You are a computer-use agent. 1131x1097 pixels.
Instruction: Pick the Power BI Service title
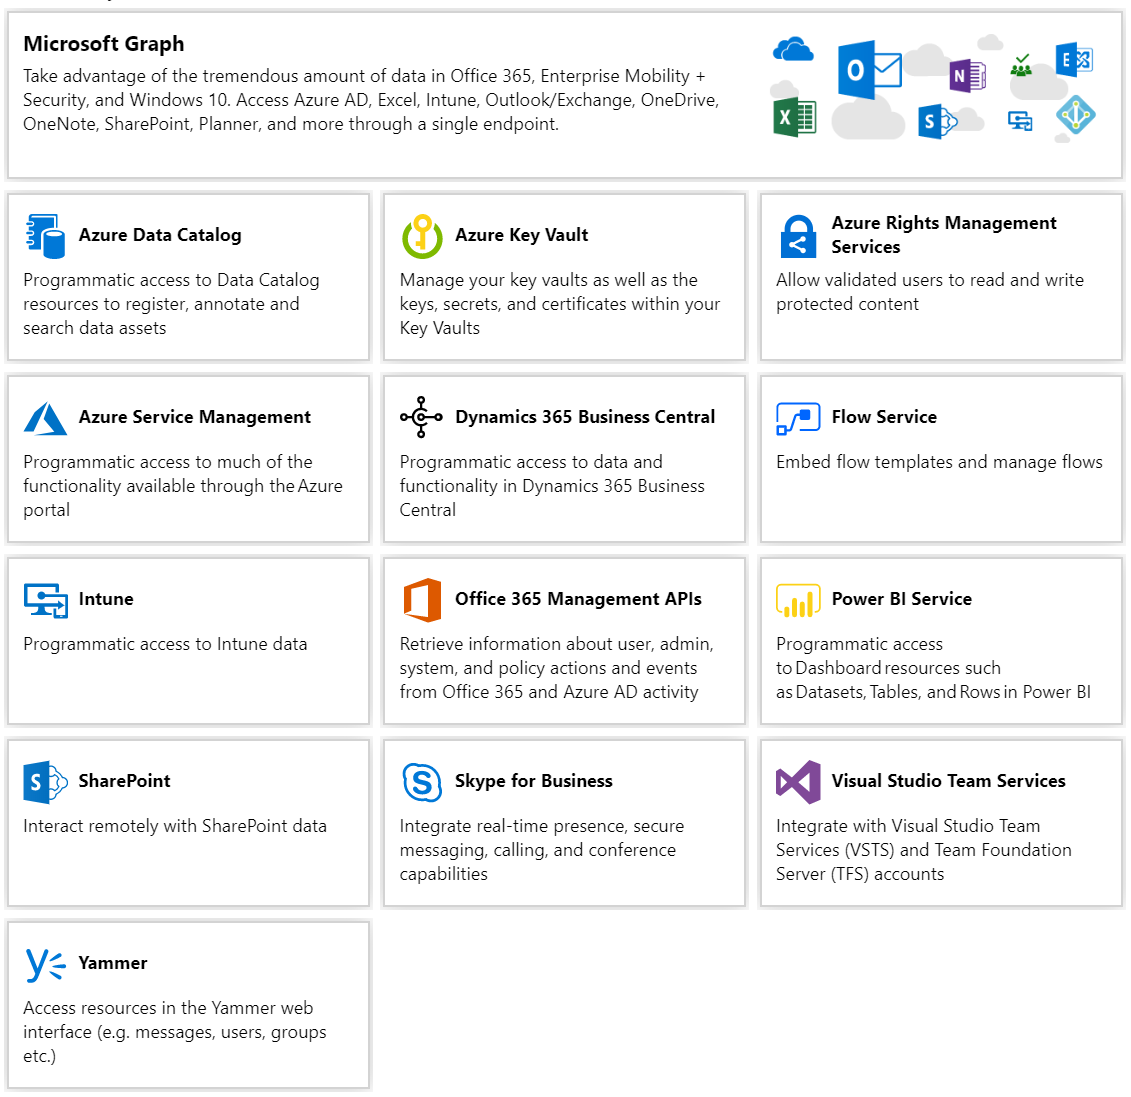(x=902, y=599)
